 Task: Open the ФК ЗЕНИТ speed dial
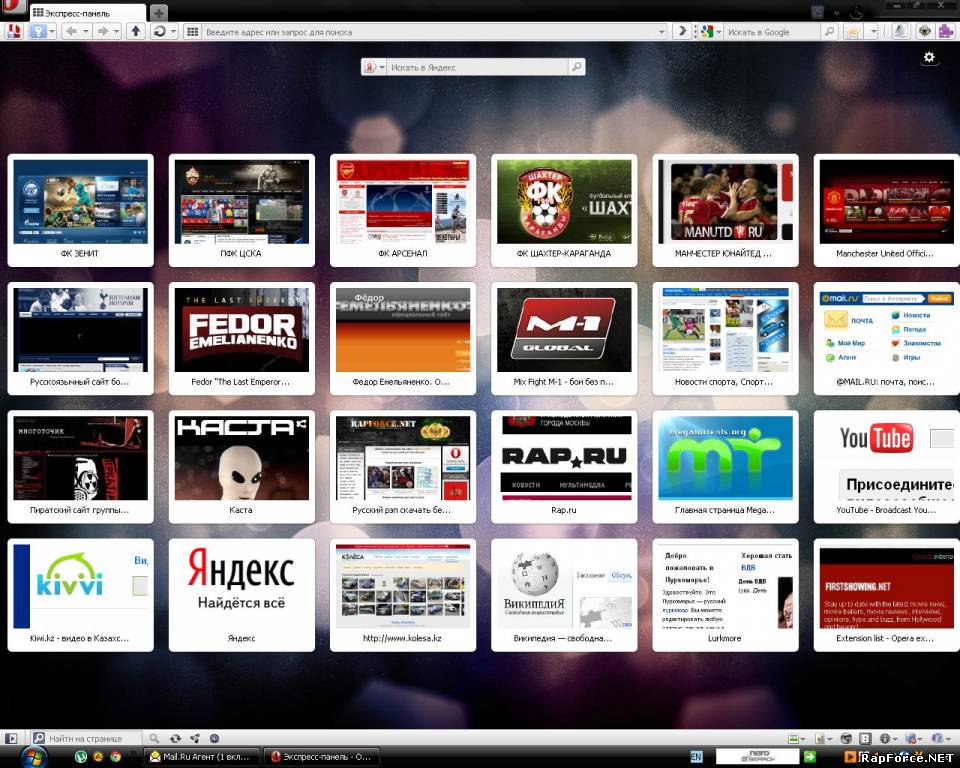80,210
